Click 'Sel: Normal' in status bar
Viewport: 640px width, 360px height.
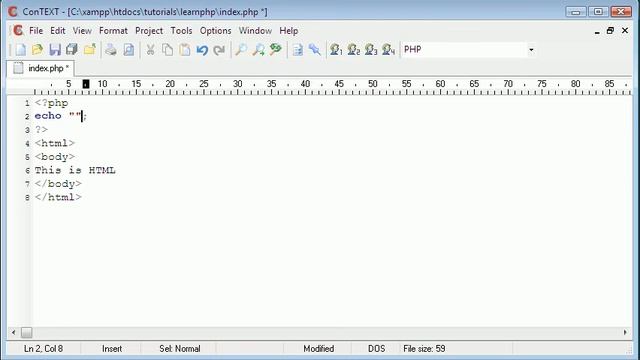180,349
